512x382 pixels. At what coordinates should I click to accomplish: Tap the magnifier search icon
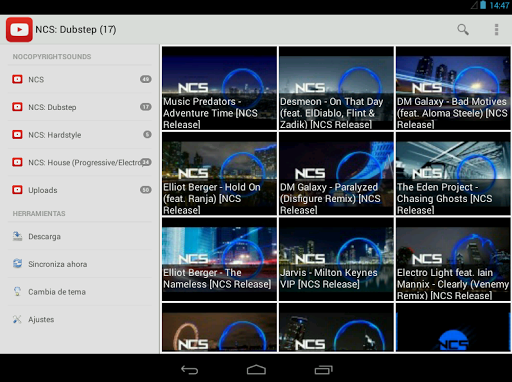463,29
